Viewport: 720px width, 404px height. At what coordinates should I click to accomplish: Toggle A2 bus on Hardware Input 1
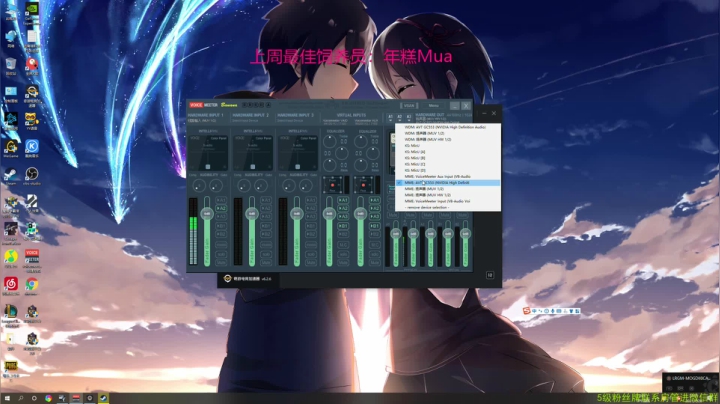221,208
